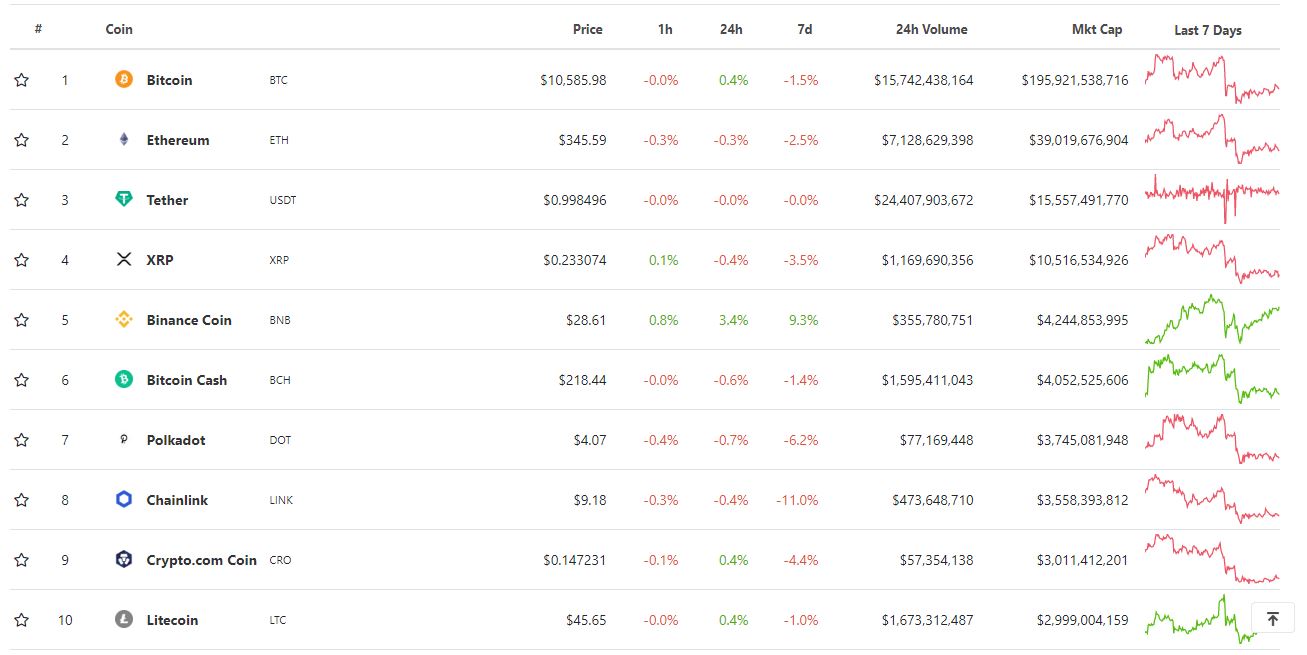This screenshot has height=655, width=1307.
Task: Toggle the favorite star for Litecoin
Action: (21, 620)
